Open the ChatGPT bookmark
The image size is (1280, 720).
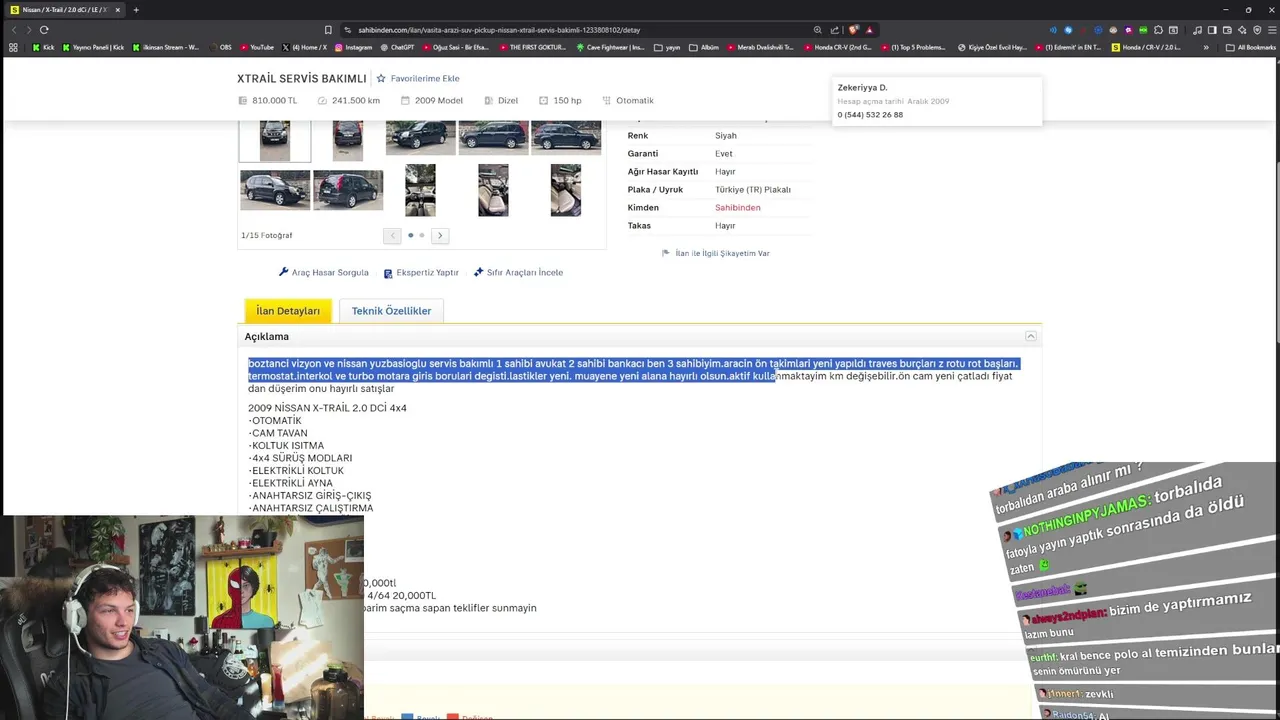coord(397,47)
